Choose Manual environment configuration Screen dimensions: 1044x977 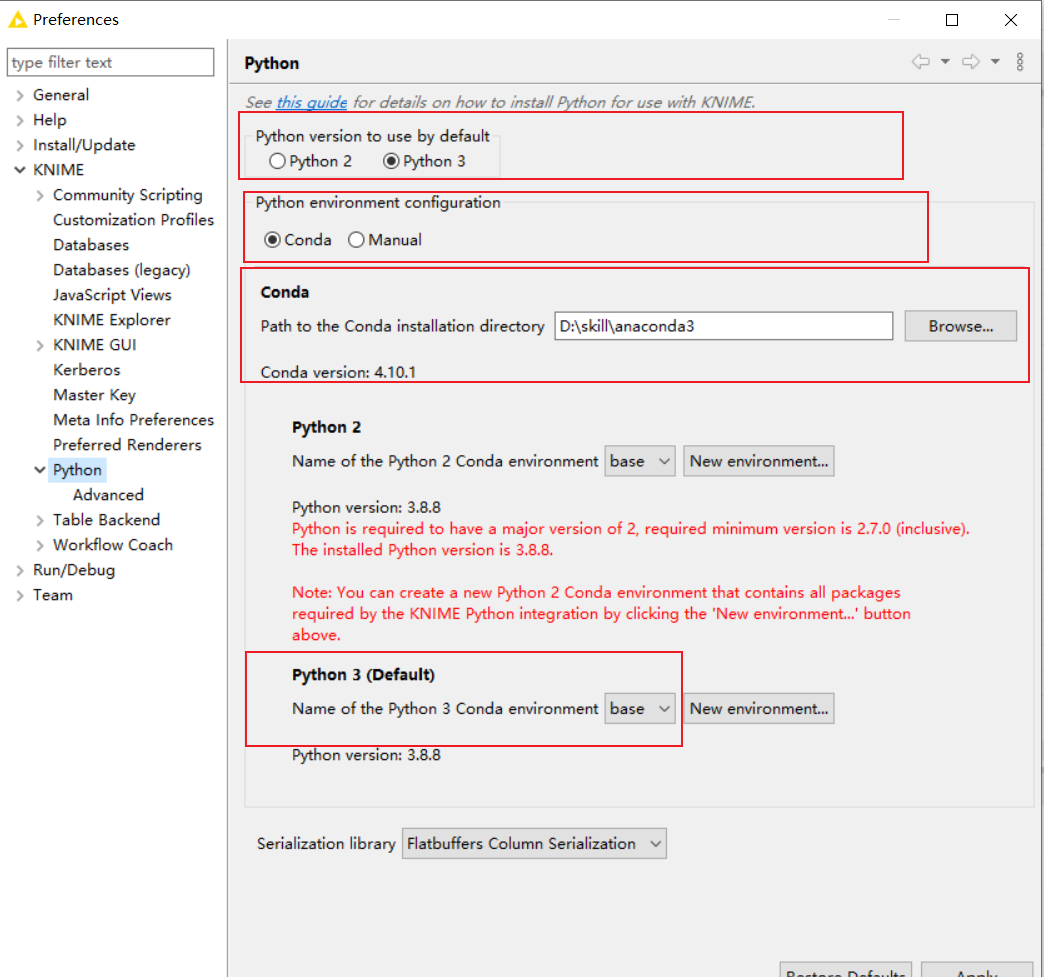(356, 240)
